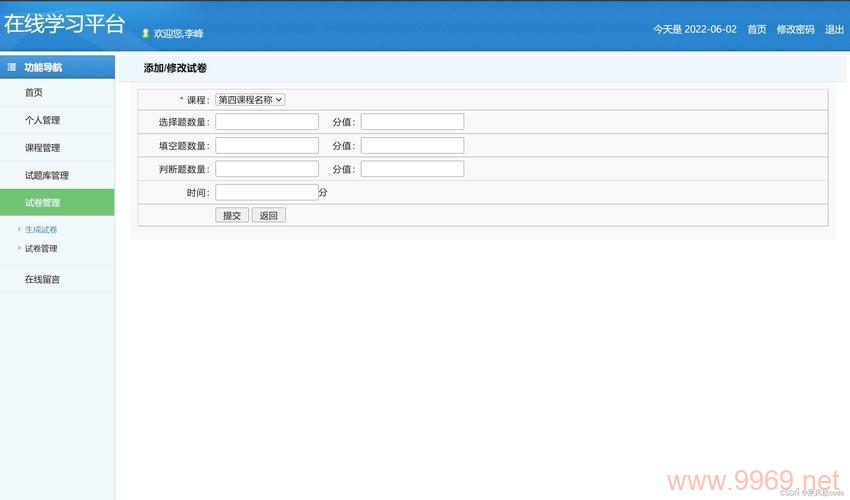Screen dimensions: 850x500
Task: Click the 分值 field for 选择题
Action: click(x=413, y=121)
